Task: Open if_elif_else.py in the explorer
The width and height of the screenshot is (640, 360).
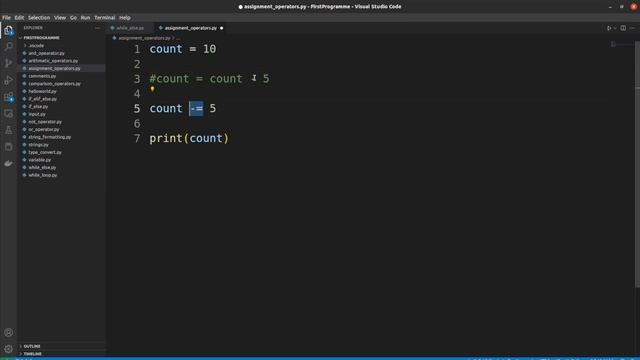Action: coord(42,99)
